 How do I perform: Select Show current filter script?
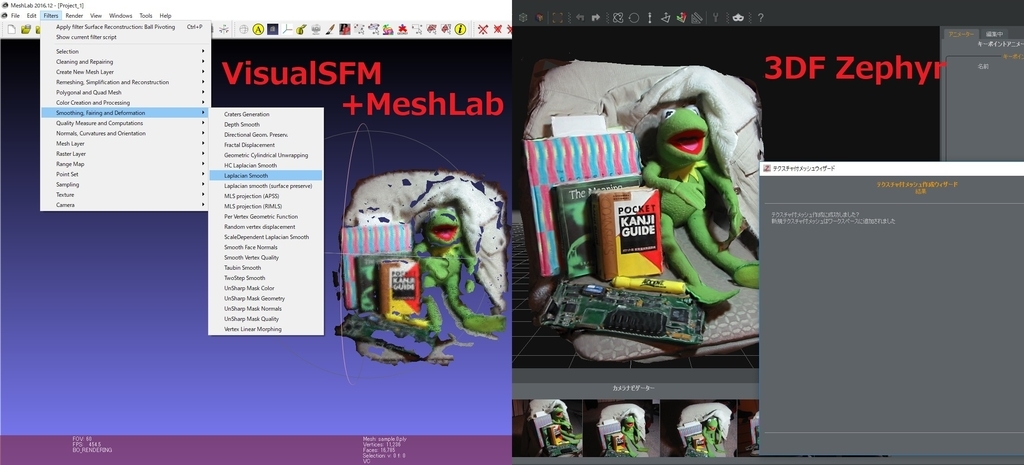tap(125, 37)
